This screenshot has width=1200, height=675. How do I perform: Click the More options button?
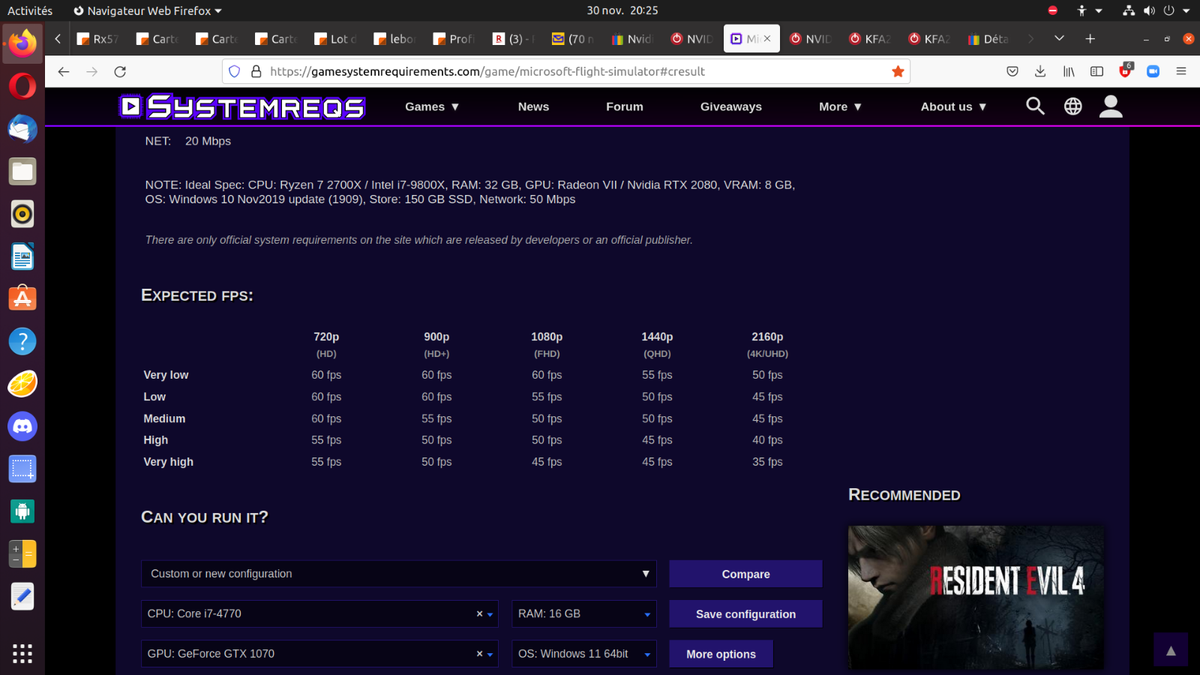pyautogui.click(x=721, y=654)
